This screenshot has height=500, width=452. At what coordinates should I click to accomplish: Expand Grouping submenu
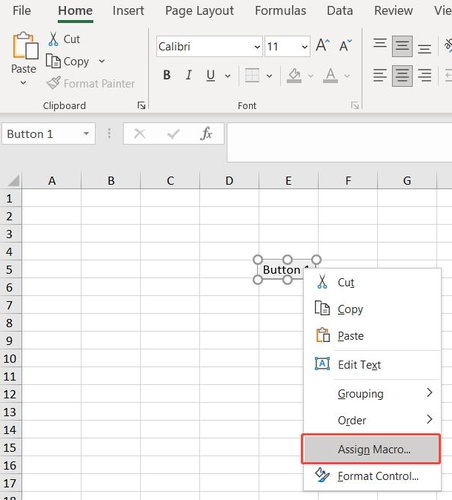tap(372, 394)
